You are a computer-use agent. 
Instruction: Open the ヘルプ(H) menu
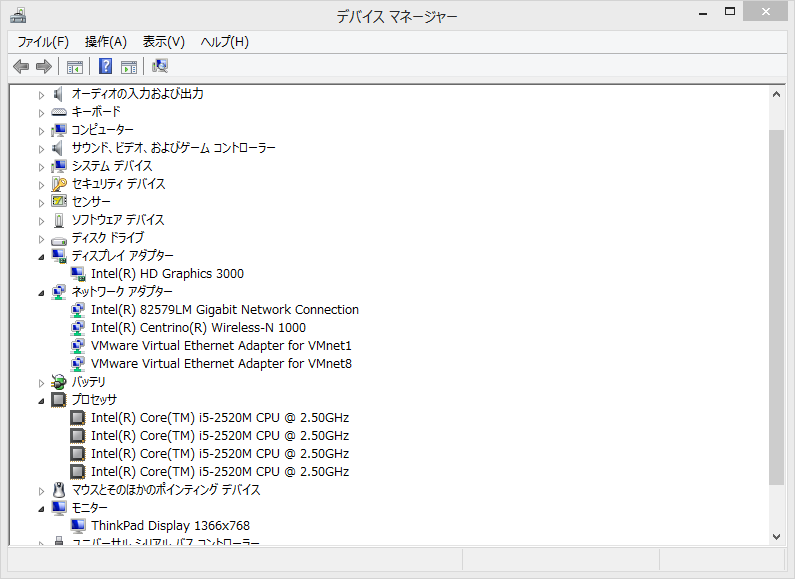click(x=225, y=42)
